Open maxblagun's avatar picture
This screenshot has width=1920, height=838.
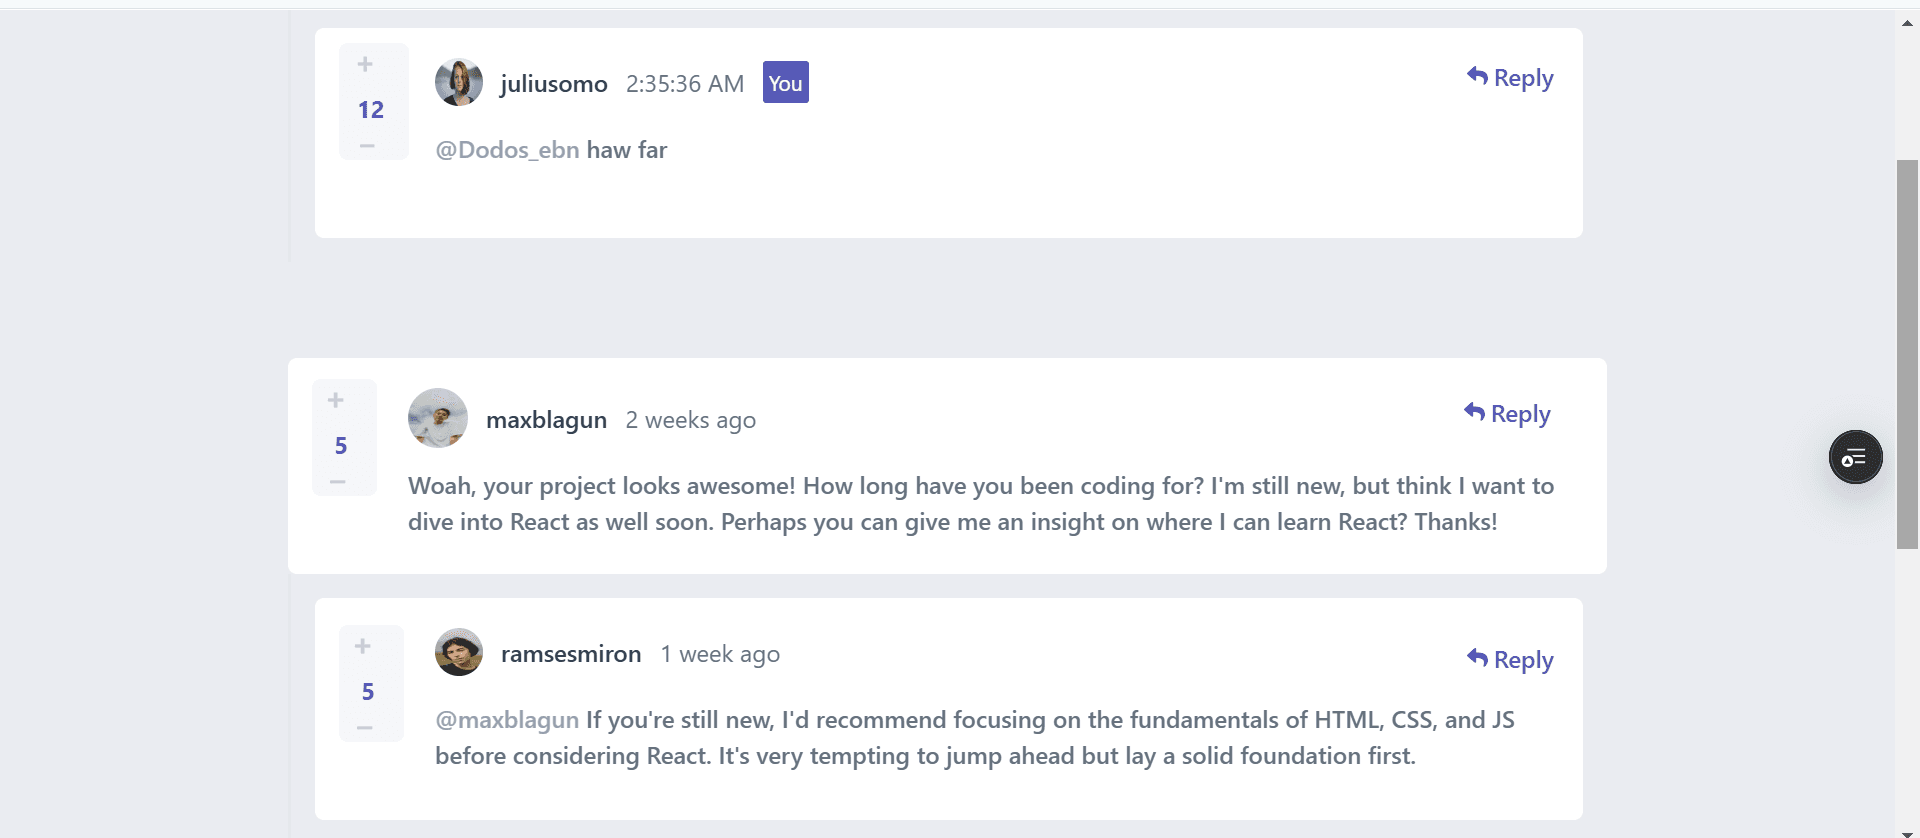438,418
